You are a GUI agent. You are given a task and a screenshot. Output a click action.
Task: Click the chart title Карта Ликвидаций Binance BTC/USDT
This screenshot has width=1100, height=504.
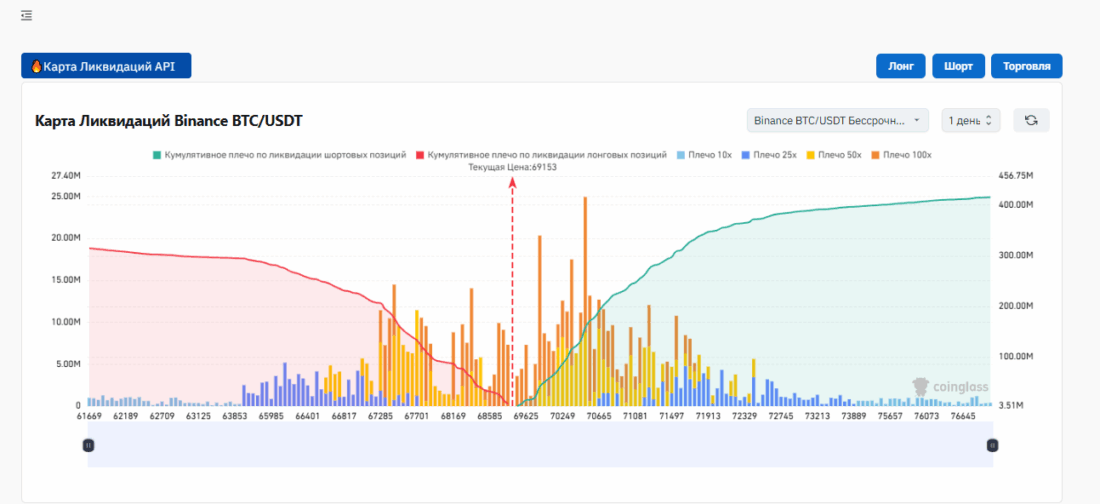(168, 121)
